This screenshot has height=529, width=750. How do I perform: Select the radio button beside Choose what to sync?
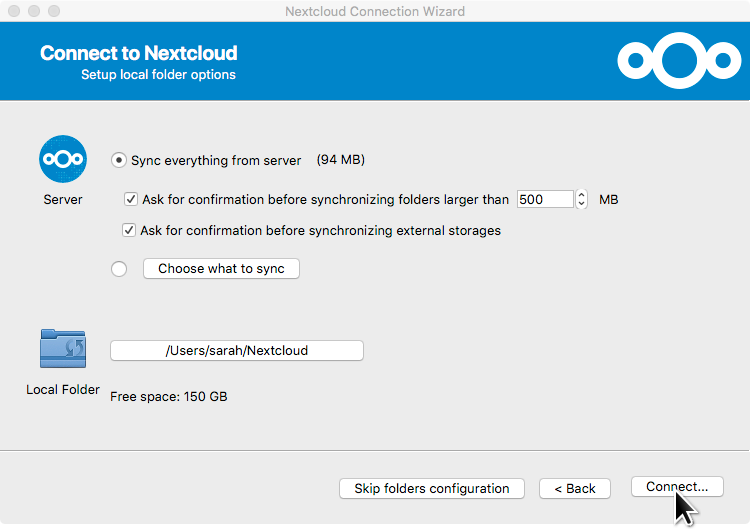120,269
